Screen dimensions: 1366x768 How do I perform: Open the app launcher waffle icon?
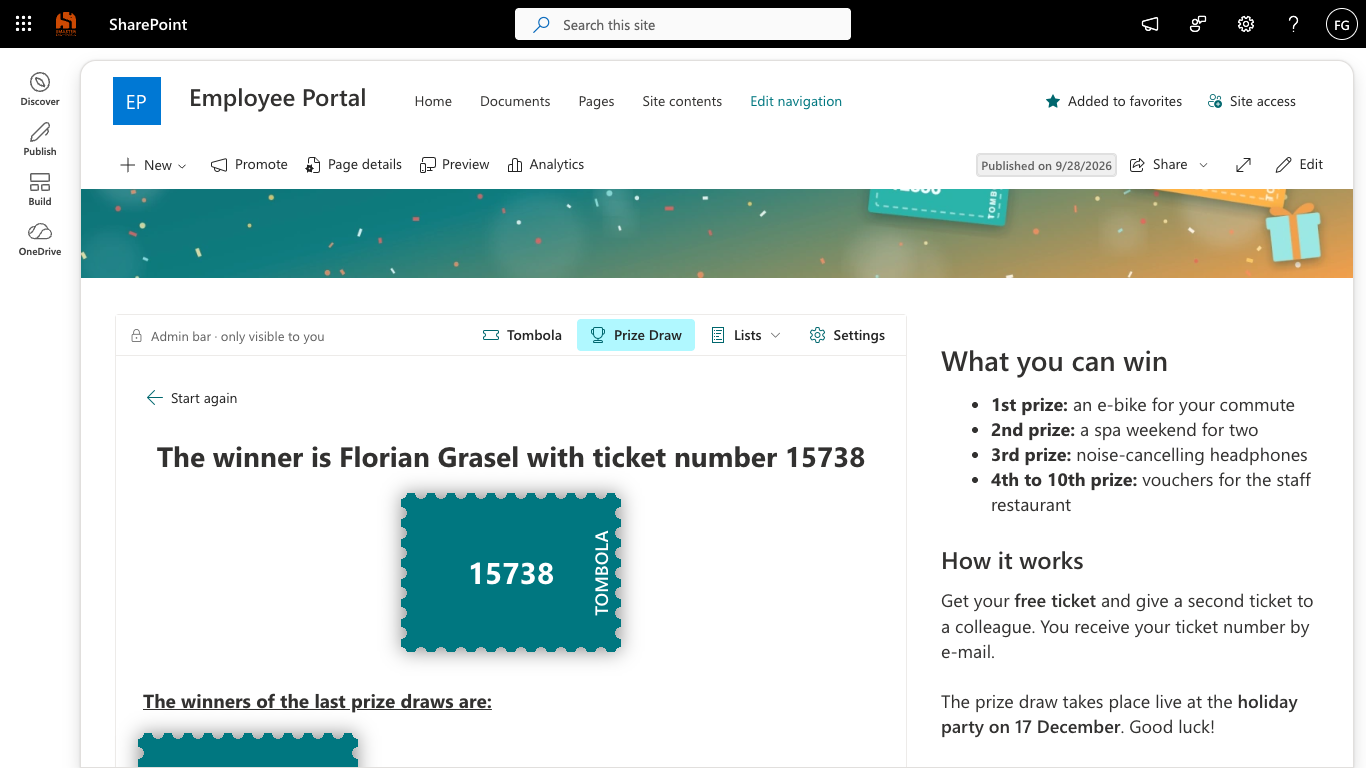coord(24,24)
